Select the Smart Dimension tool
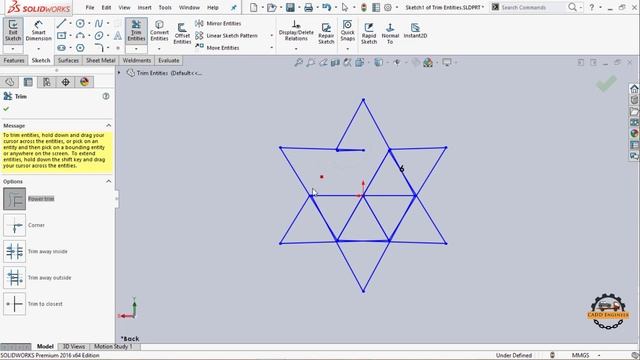The width and height of the screenshot is (640, 360). click(x=38, y=30)
